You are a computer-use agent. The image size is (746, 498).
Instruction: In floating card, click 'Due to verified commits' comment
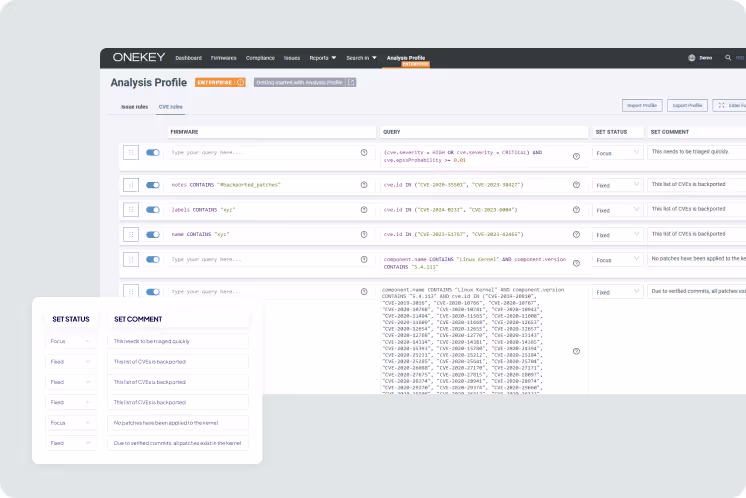click(x=178, y=443)
